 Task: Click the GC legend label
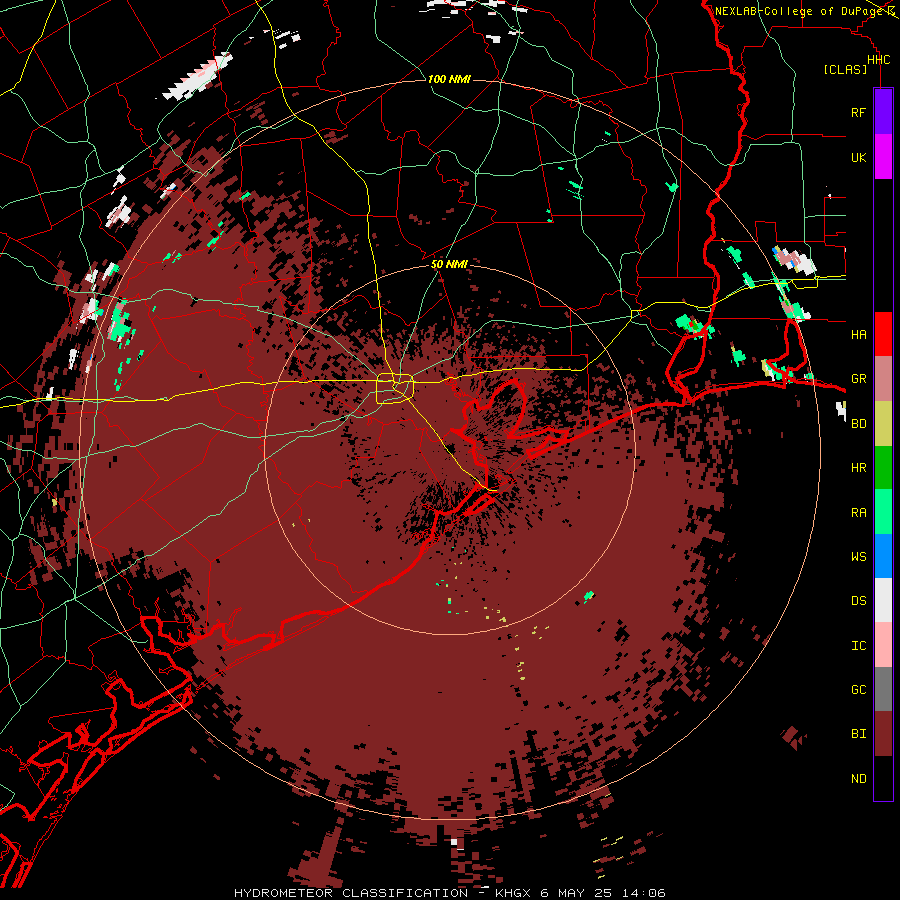click(858, 689)
